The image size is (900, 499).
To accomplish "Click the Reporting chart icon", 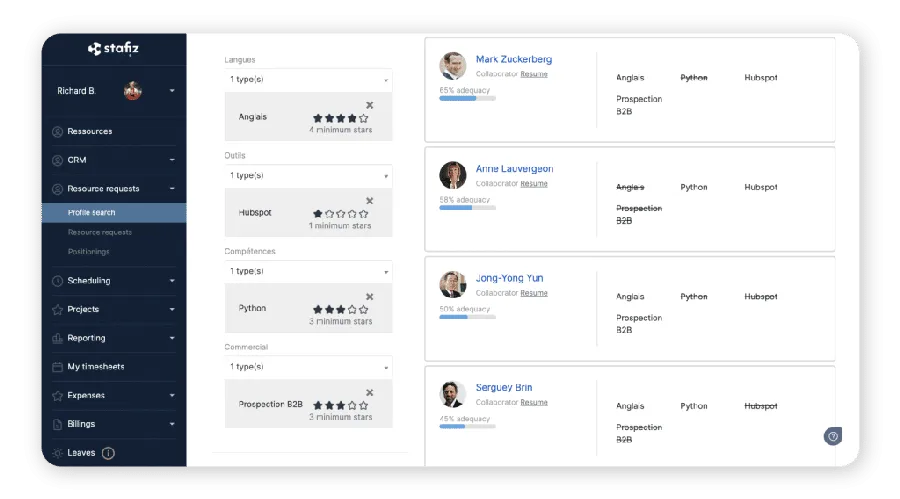I will pyautogui.click(x=57, y=338).
